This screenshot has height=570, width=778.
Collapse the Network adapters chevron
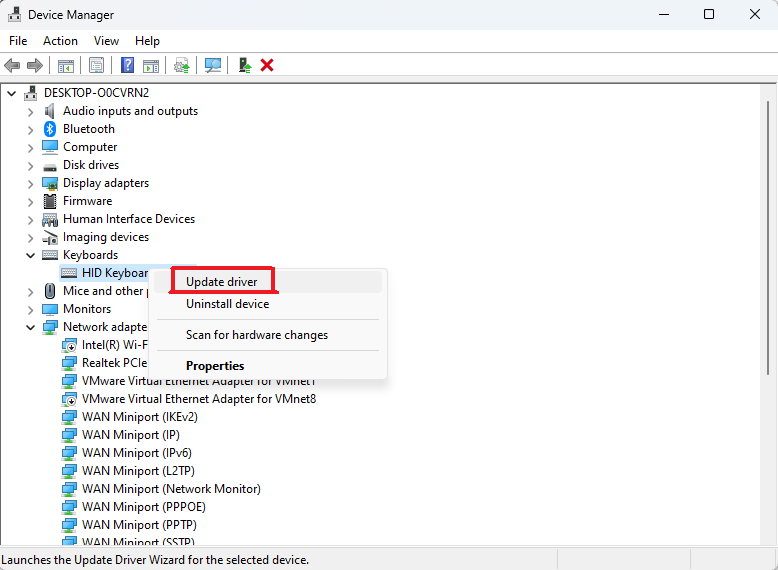[31, 327]
